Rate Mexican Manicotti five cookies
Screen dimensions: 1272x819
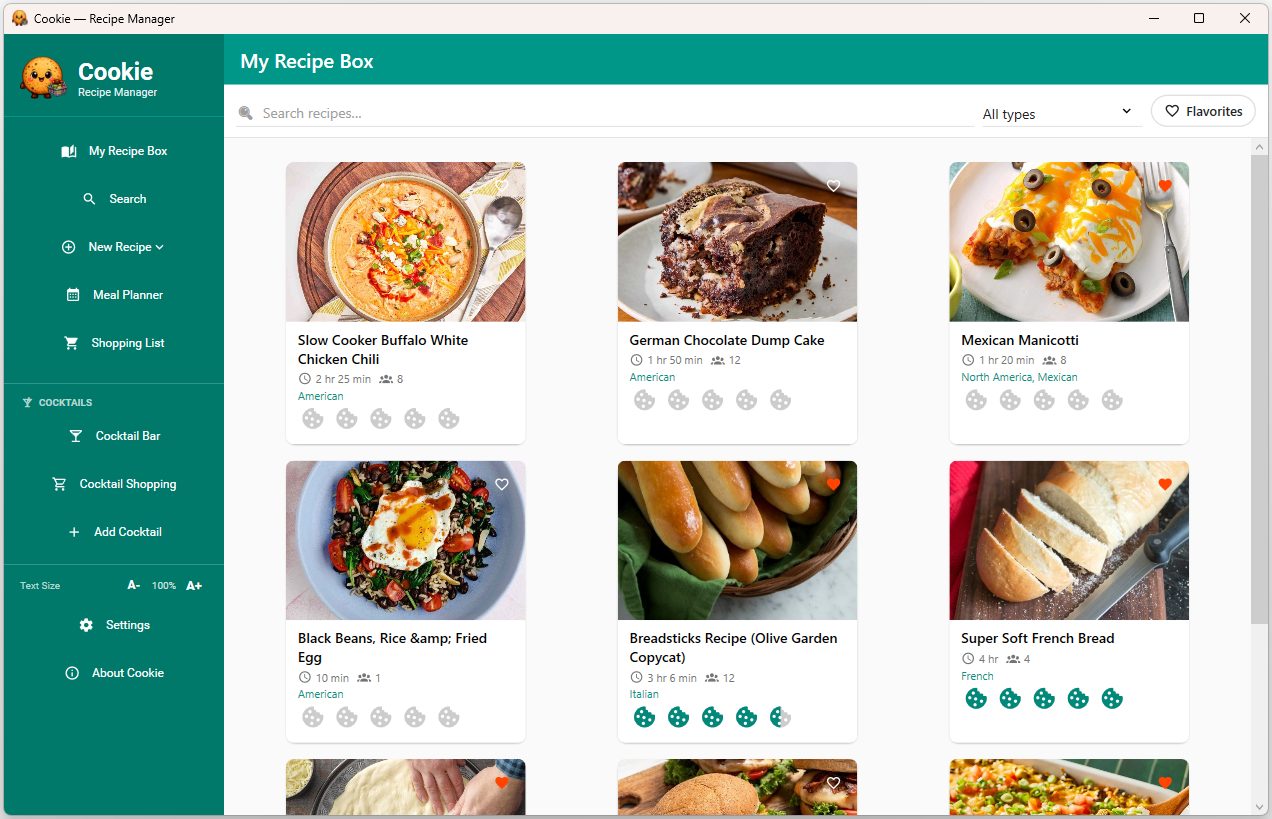(1112, 400)
